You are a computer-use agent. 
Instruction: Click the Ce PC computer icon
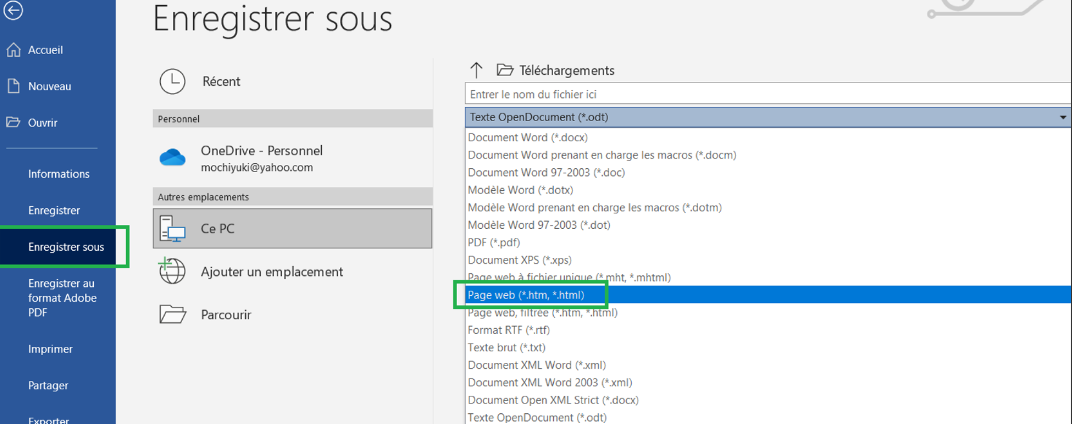click(x=173, y=229)
